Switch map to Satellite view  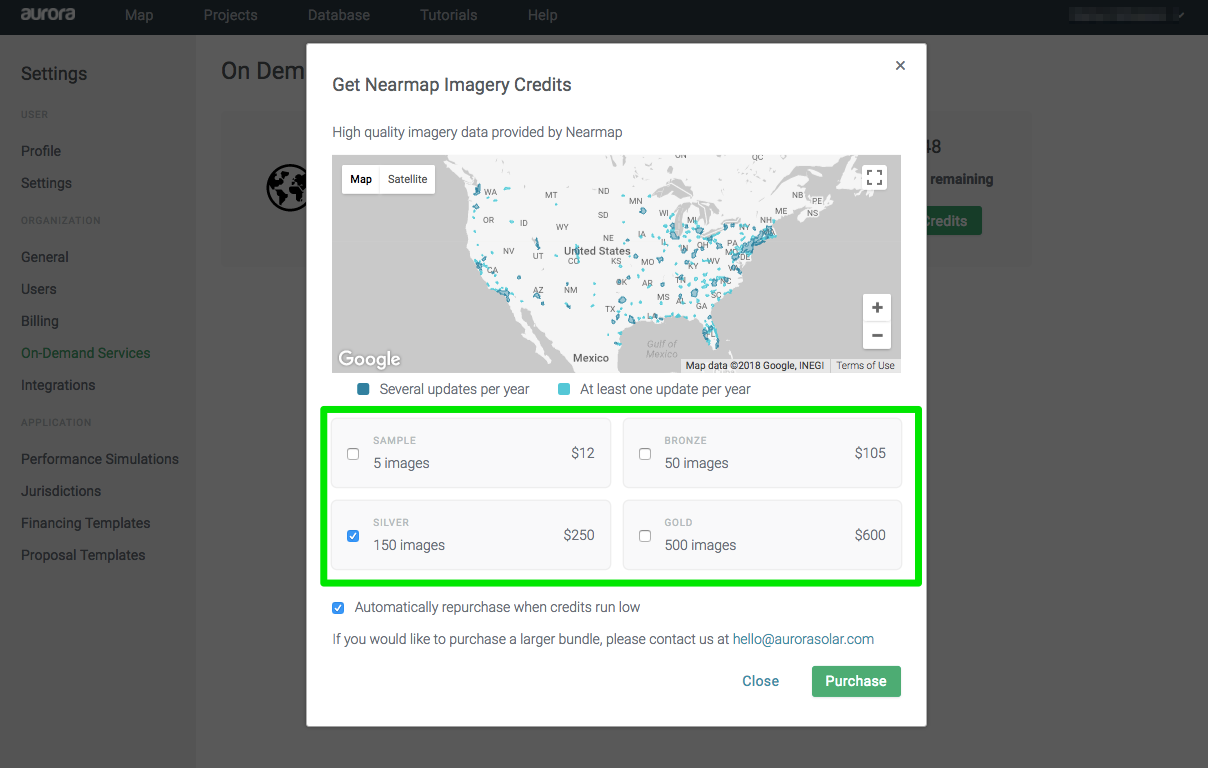[407, 179]
